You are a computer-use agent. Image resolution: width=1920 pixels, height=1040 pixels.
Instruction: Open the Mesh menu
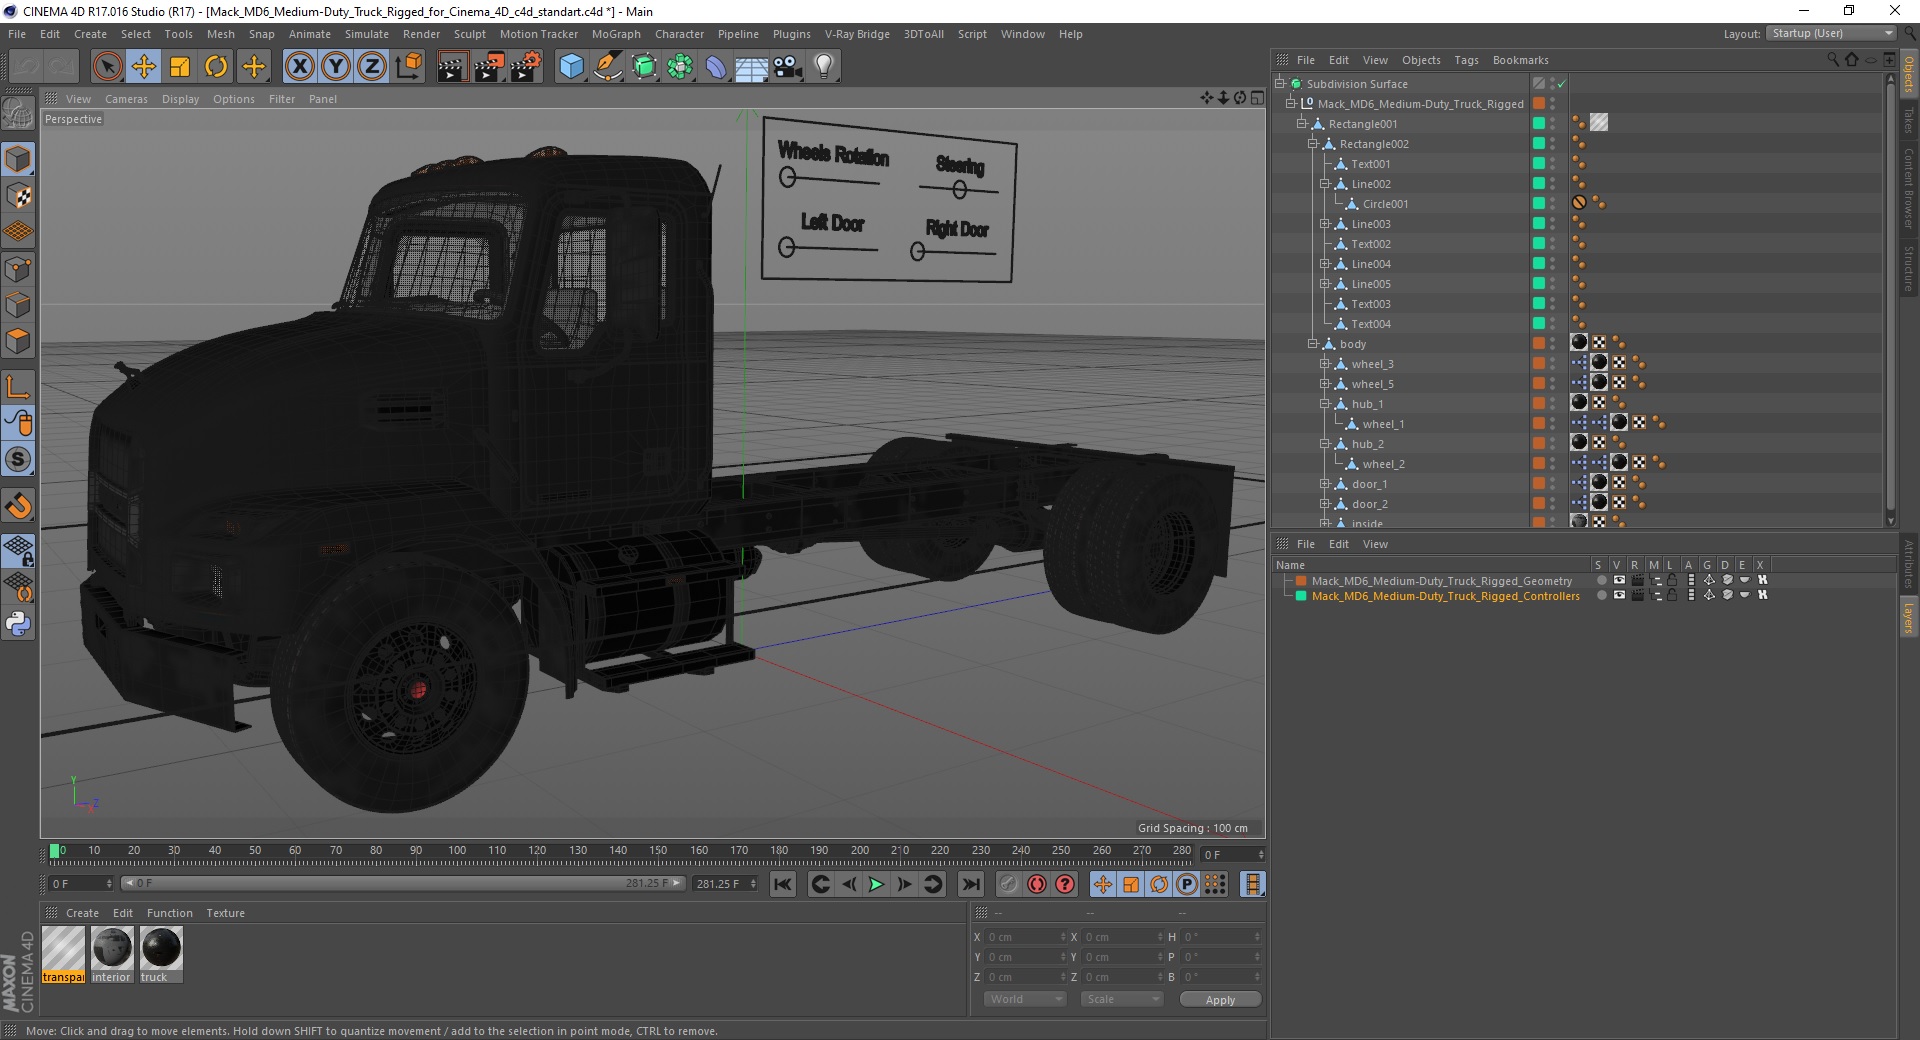pos(220,34)
